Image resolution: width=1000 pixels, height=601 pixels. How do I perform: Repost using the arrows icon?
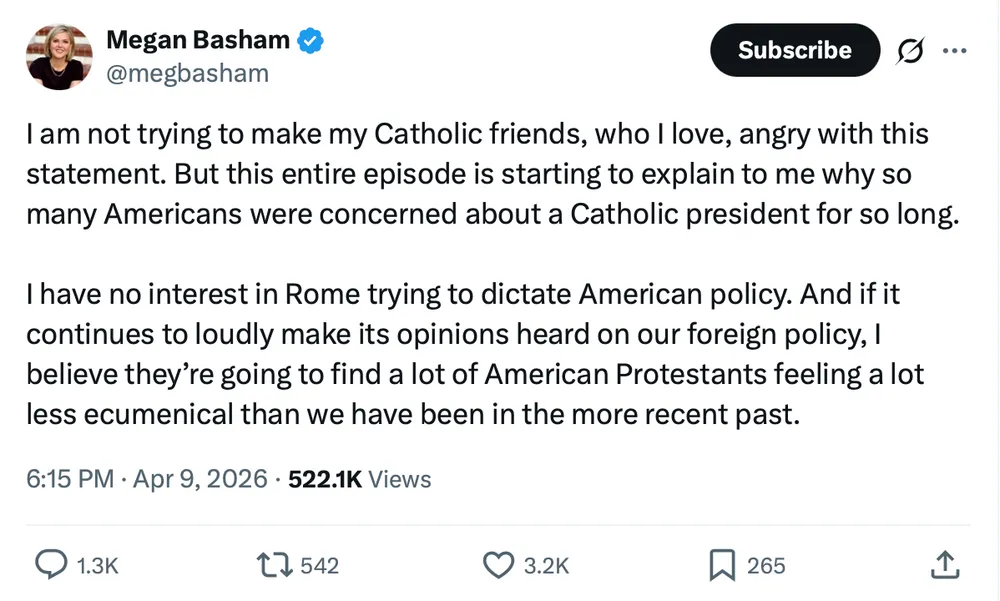pyautogui.click(x=275, y=565)
